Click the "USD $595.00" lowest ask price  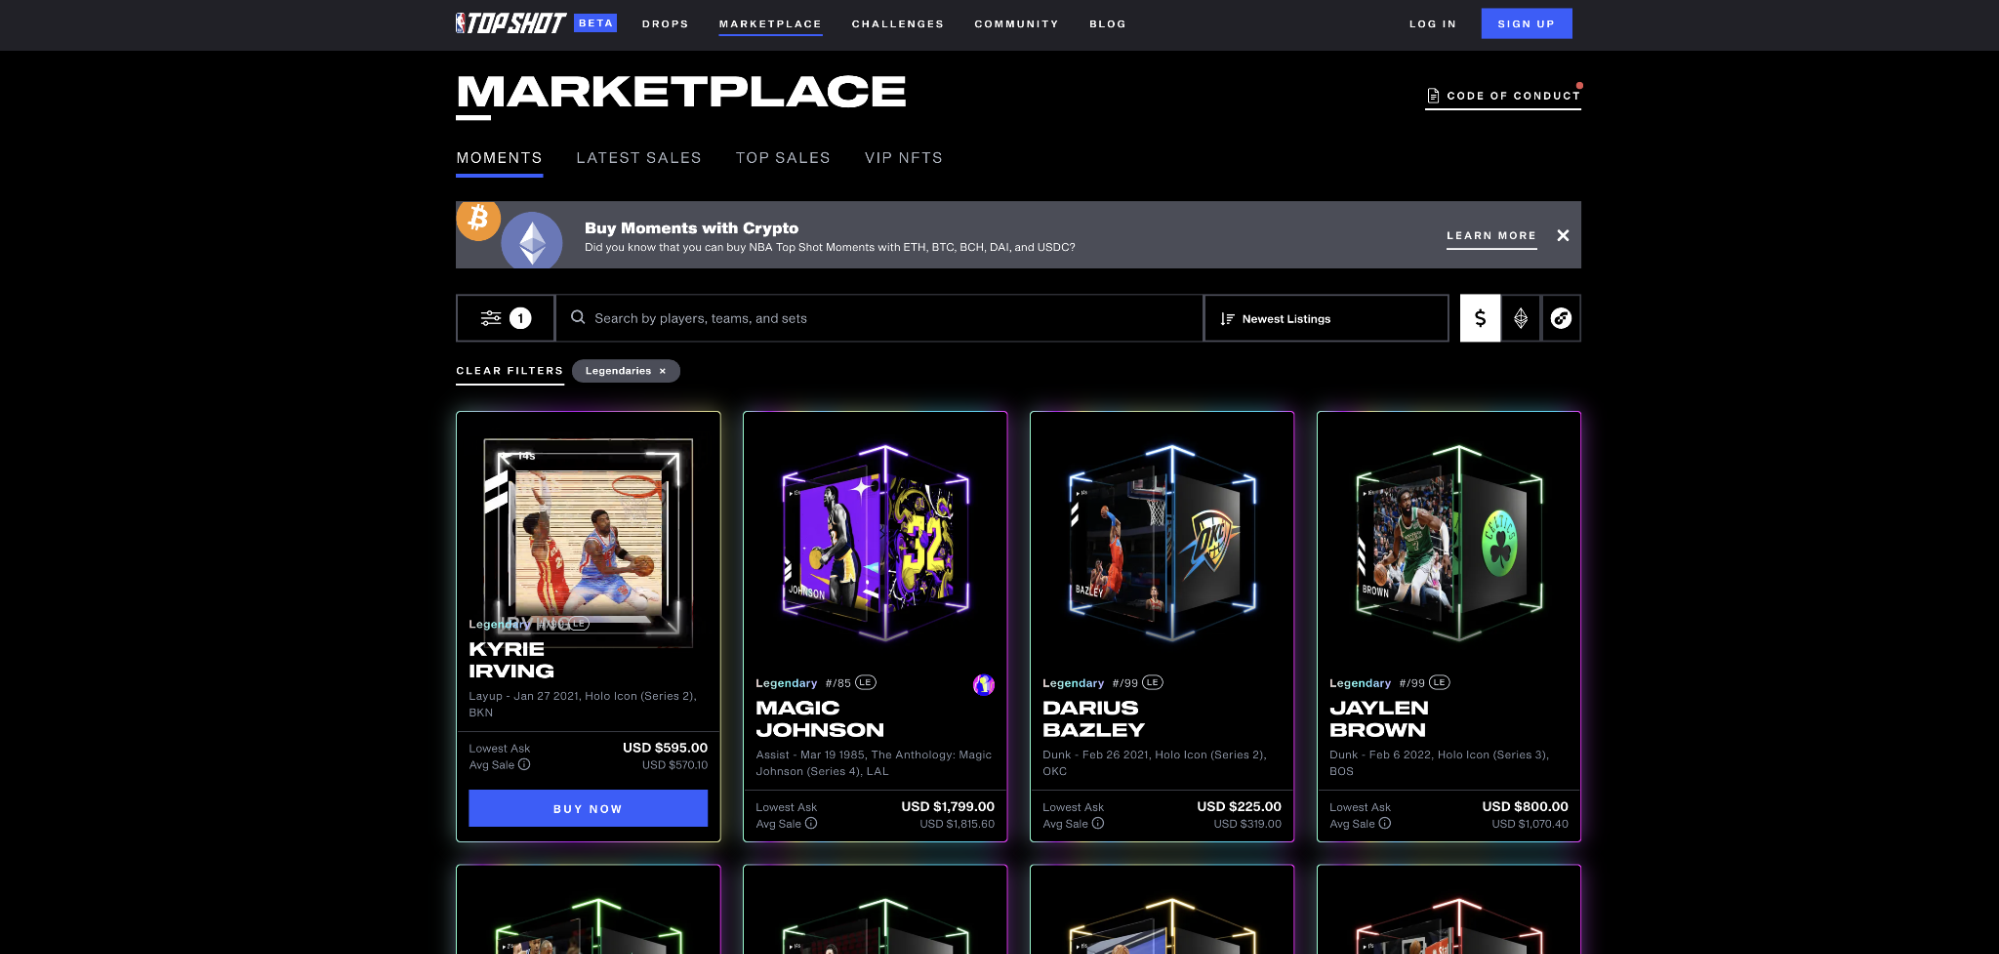pyautogui.click(x=665, y=748)
